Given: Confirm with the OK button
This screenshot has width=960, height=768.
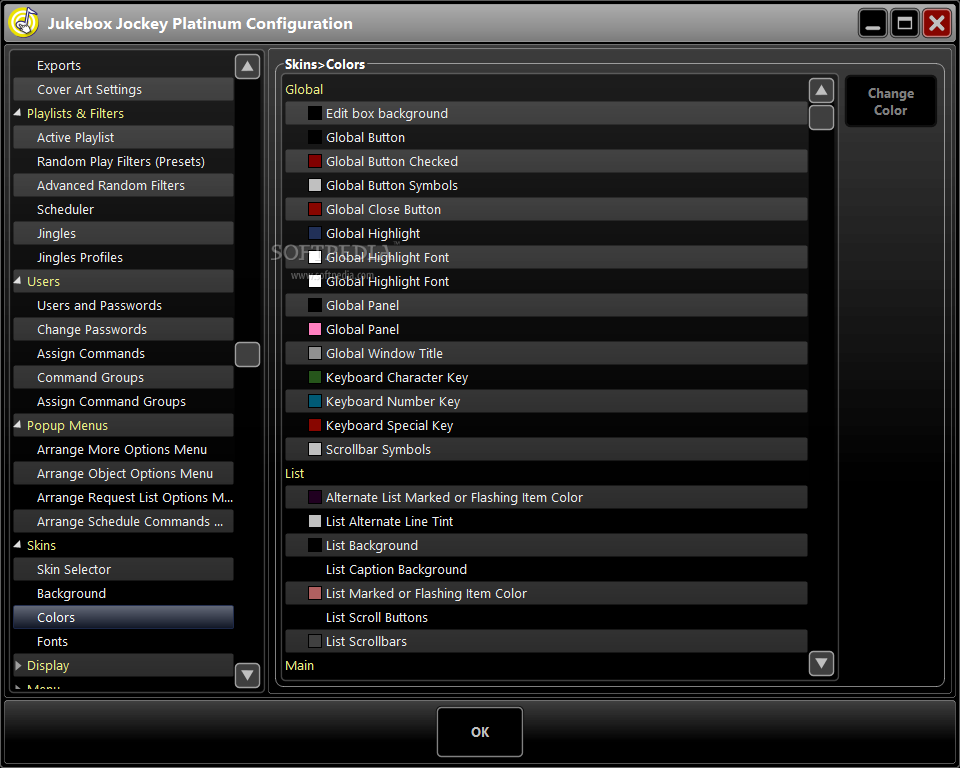Looking at the screenshot, I should tap(479, 732).
